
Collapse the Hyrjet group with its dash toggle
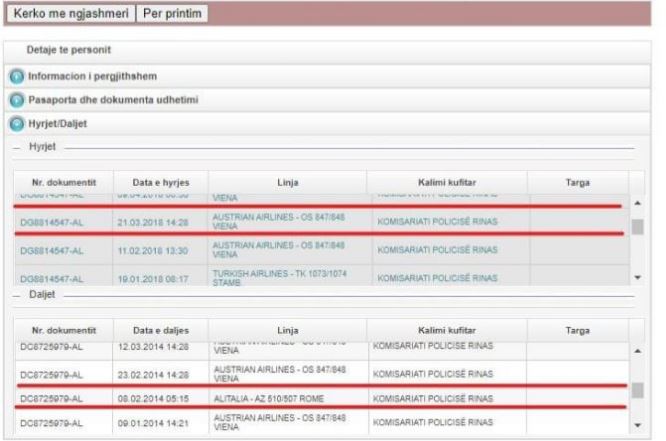point(17,148)
